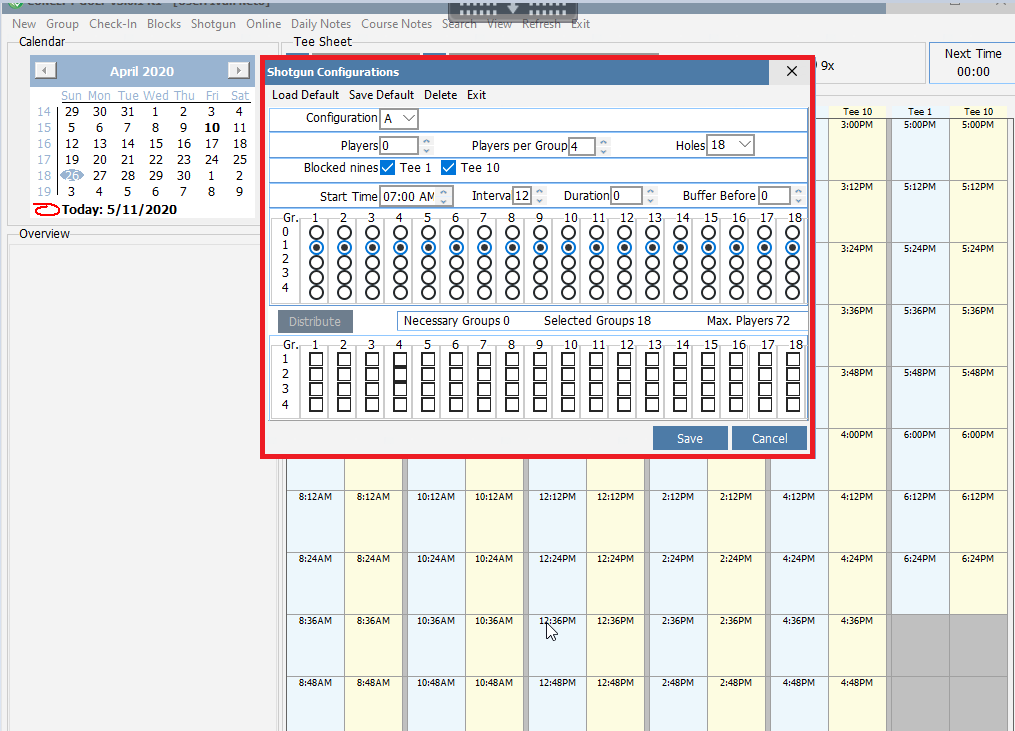Click Exit in Shotgun Configurations menu

(x=476, y=95)
